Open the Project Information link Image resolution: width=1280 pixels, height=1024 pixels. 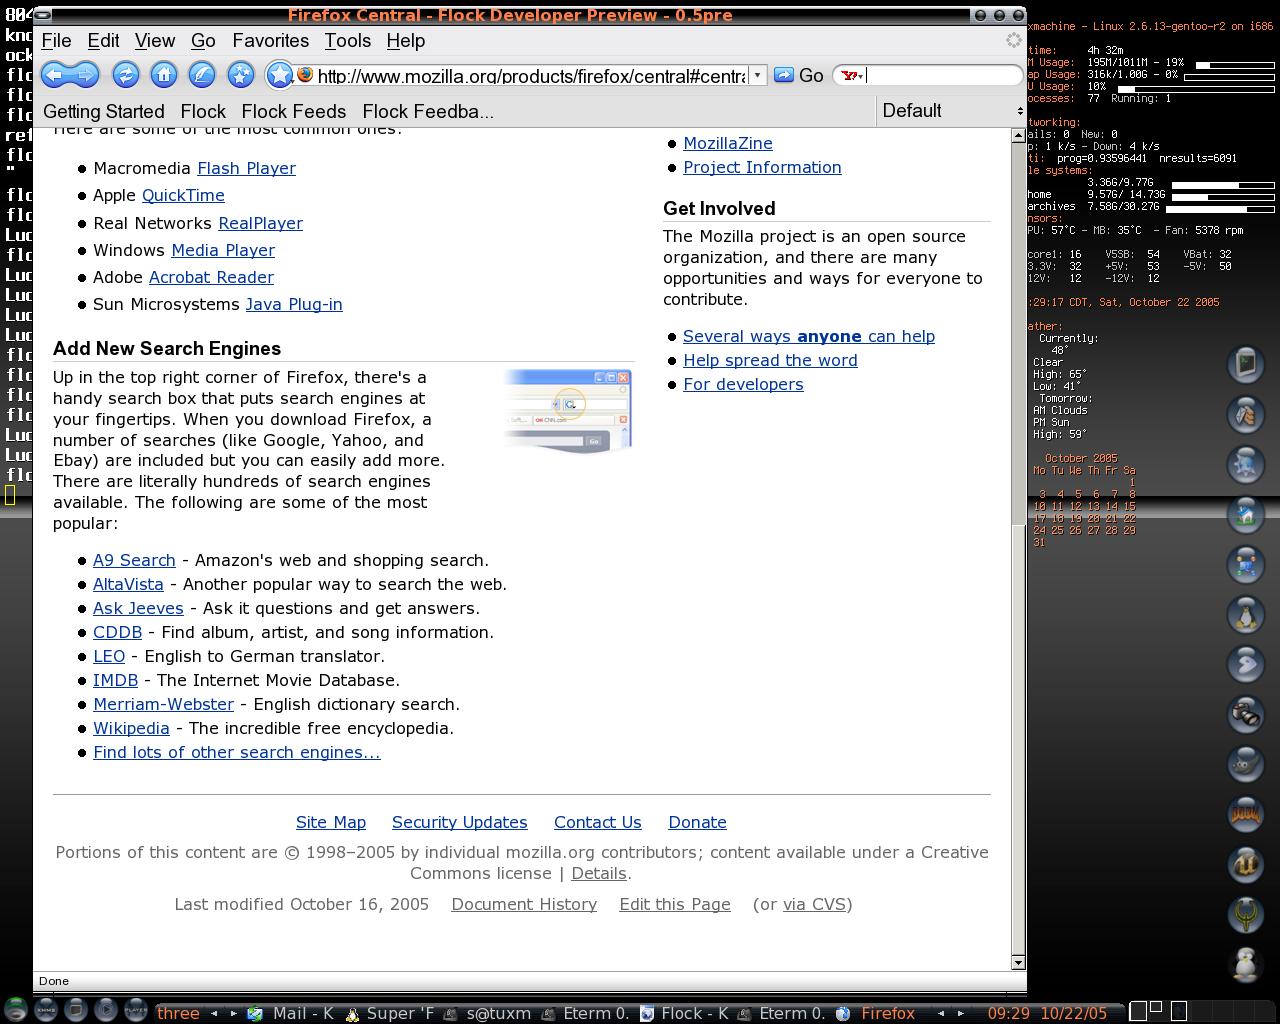pyautogui.click(x=762, y=167)
